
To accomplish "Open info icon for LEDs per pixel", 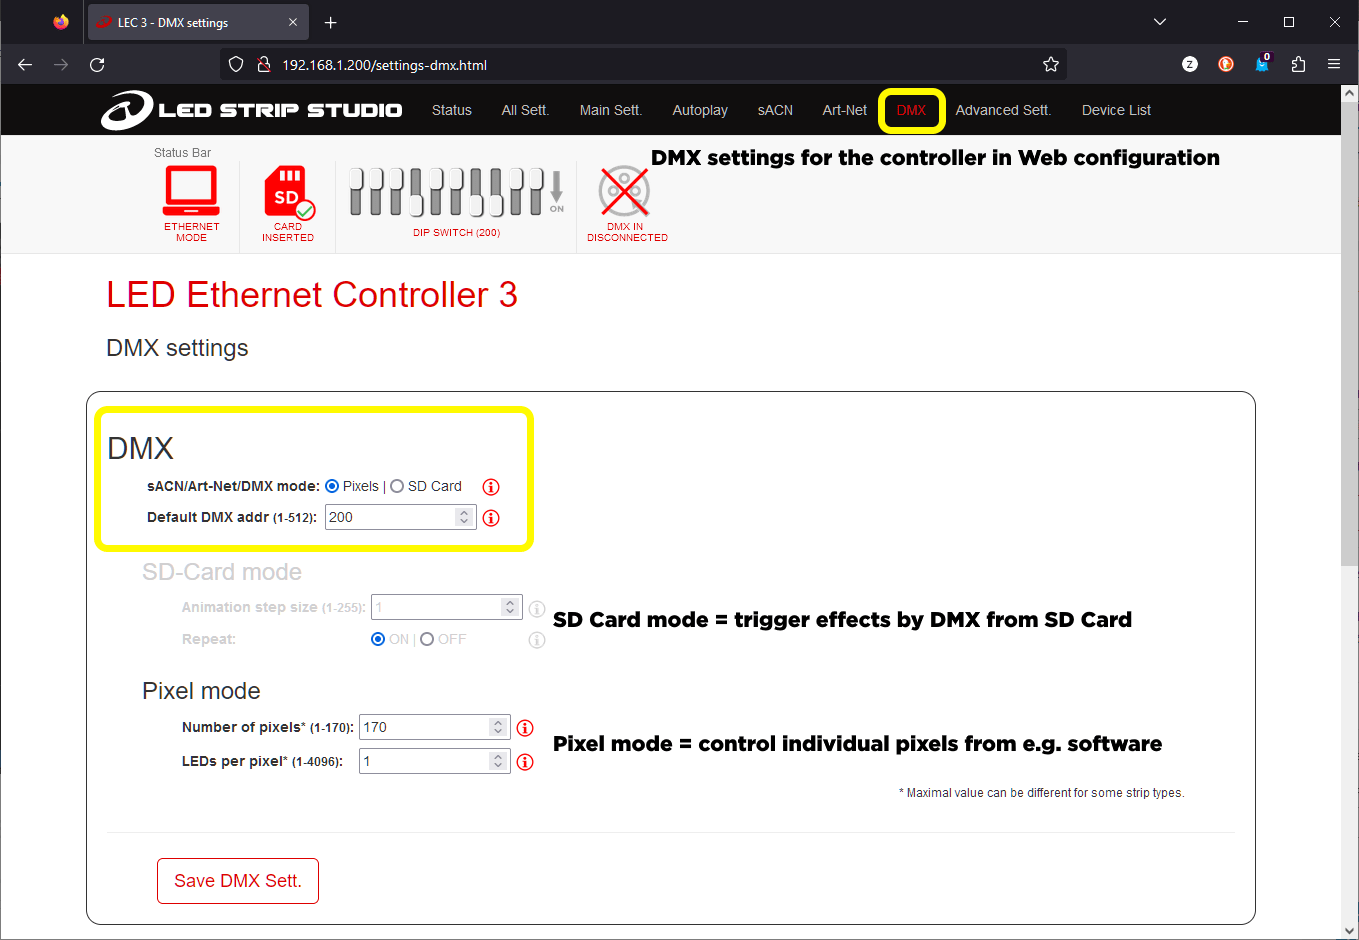I will [525, 762].
